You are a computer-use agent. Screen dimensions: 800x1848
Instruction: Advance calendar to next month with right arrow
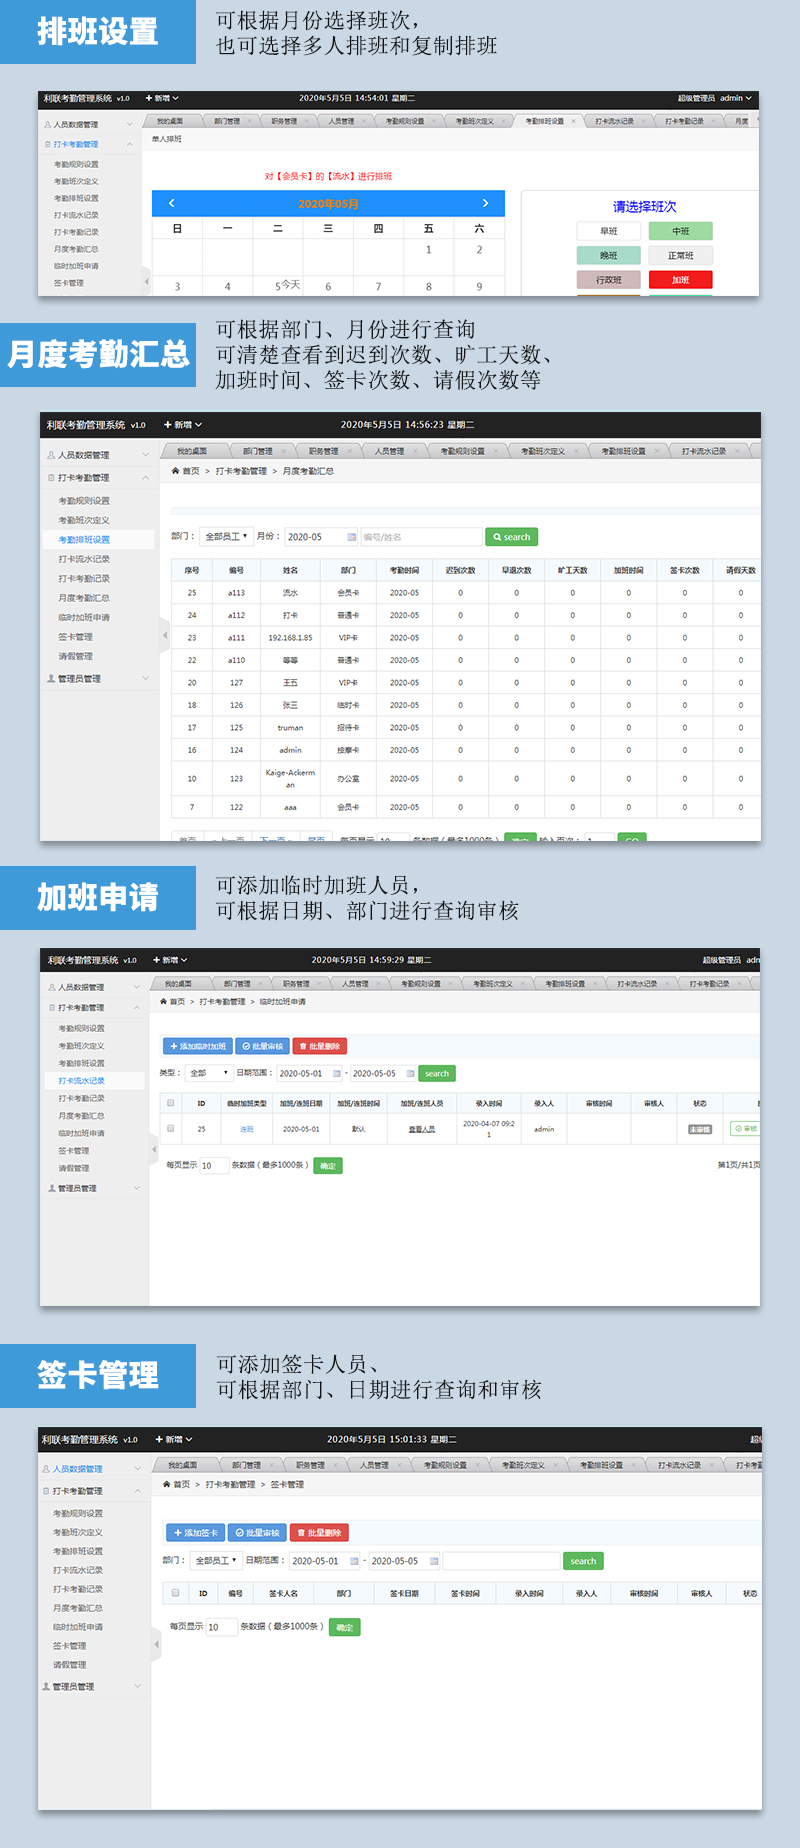pyautogui.click(x=485, y=203)
